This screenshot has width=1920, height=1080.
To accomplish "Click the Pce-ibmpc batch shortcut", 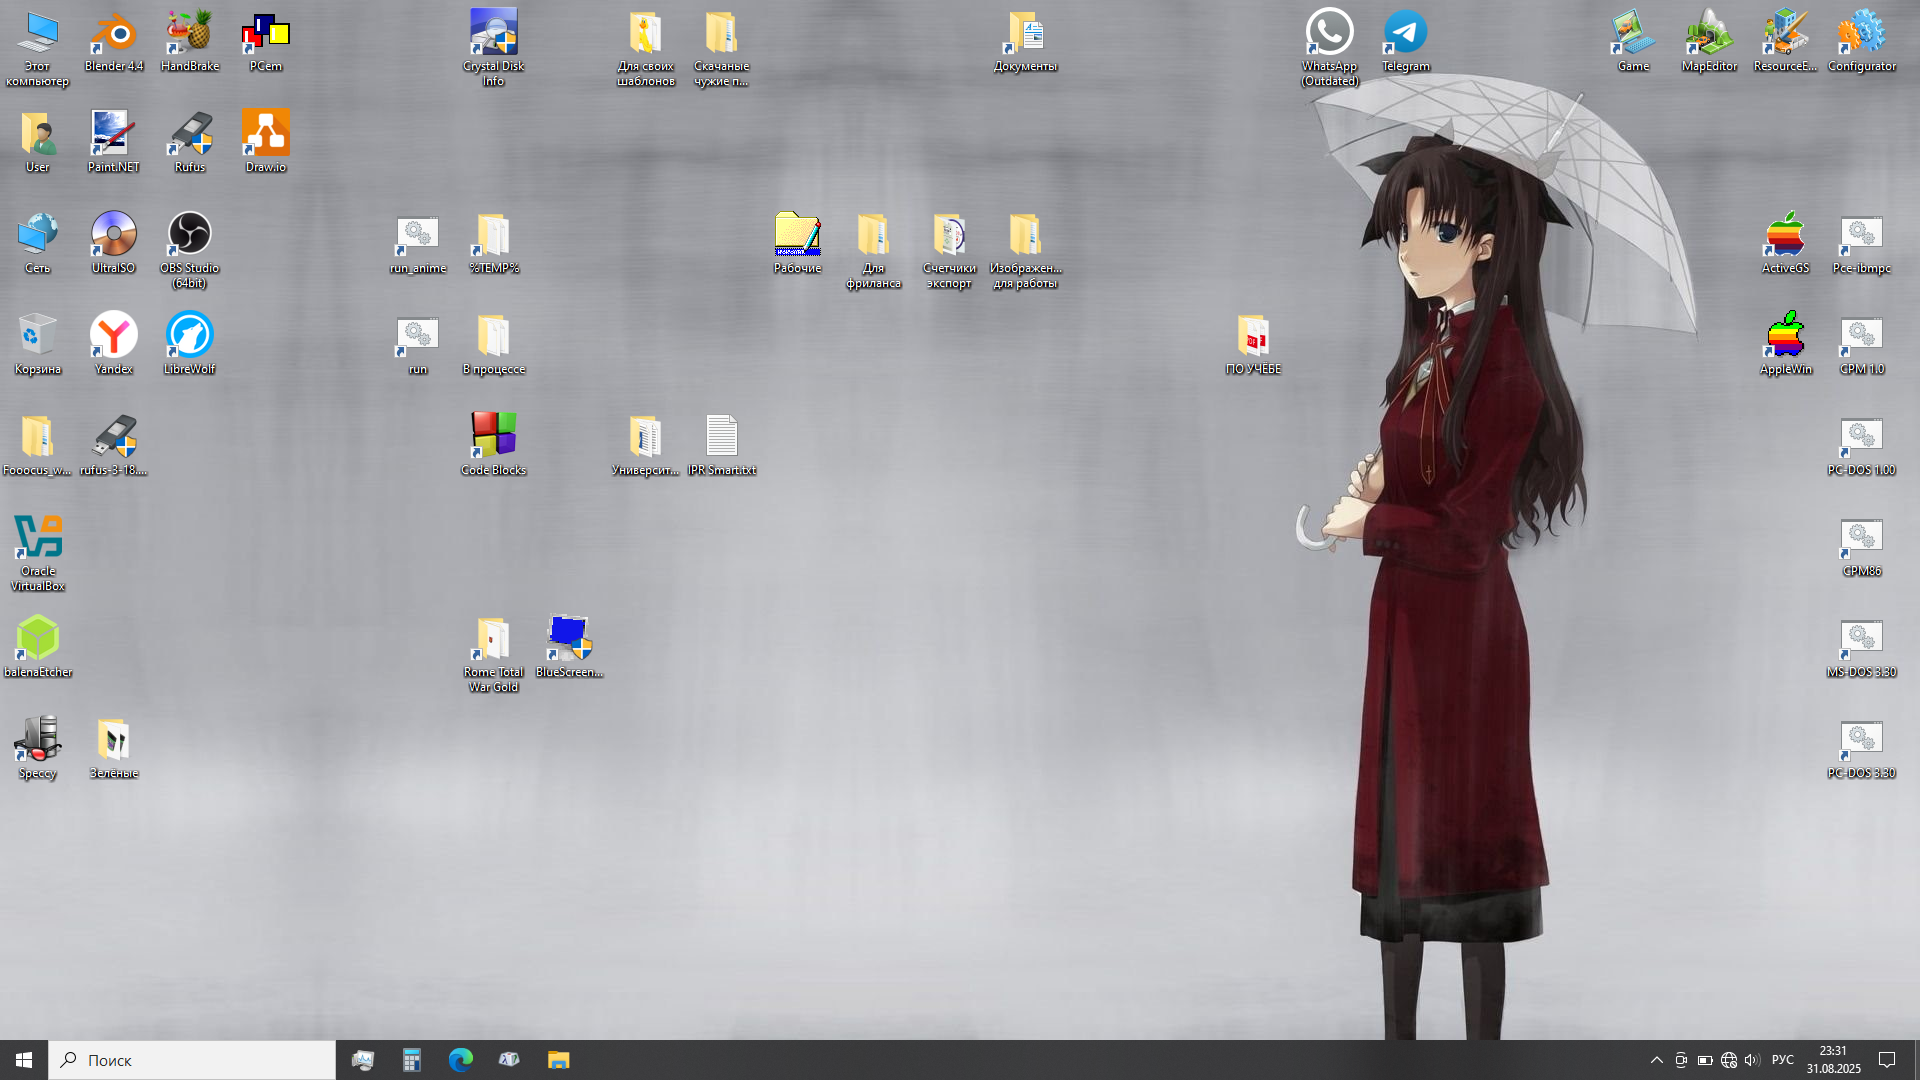I will tap(1861, 243).
